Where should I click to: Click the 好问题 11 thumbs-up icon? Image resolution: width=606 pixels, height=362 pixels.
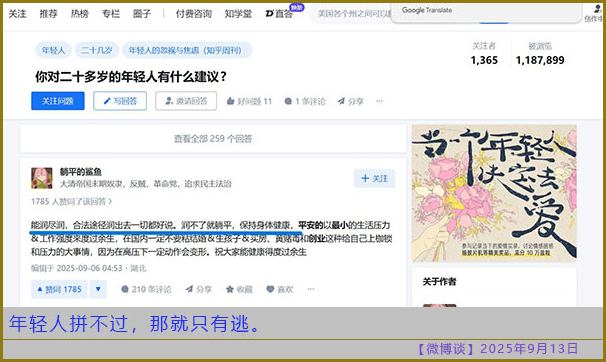(230, 101)
